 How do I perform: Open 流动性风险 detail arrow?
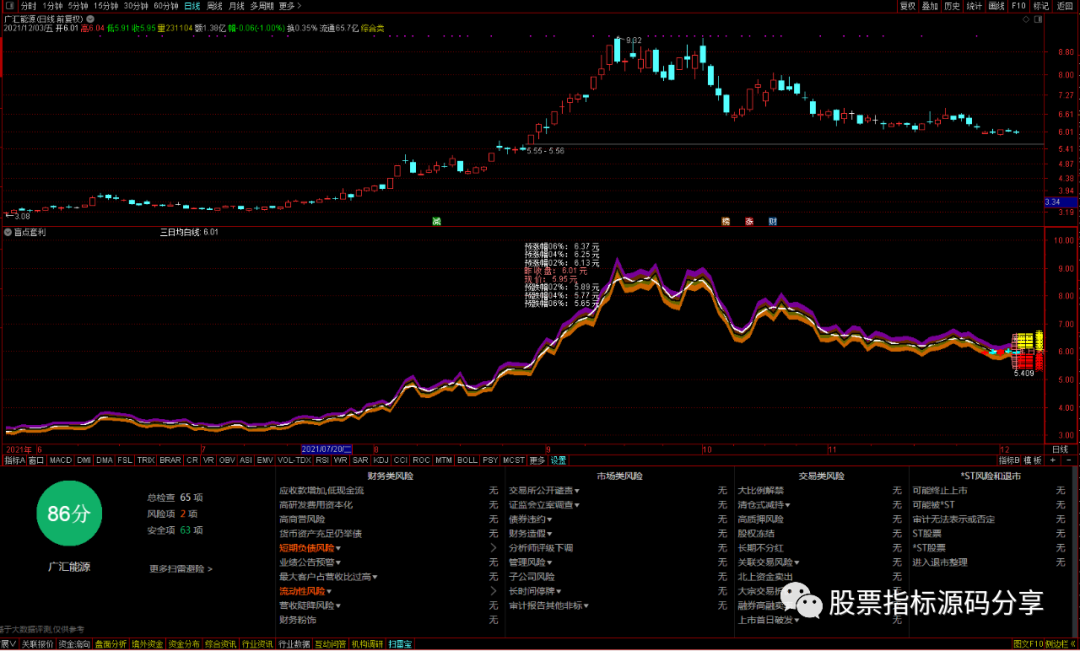[493, 591]
